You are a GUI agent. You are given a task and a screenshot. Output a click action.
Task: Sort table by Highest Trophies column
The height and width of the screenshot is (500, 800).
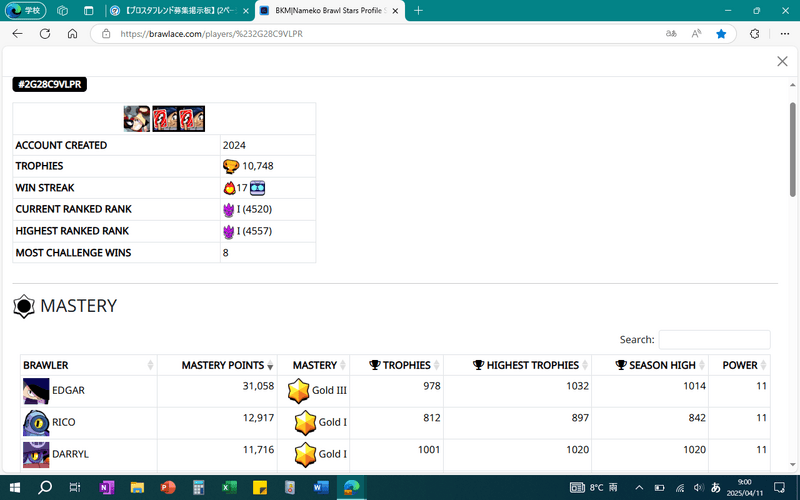(x=518, y=365)
